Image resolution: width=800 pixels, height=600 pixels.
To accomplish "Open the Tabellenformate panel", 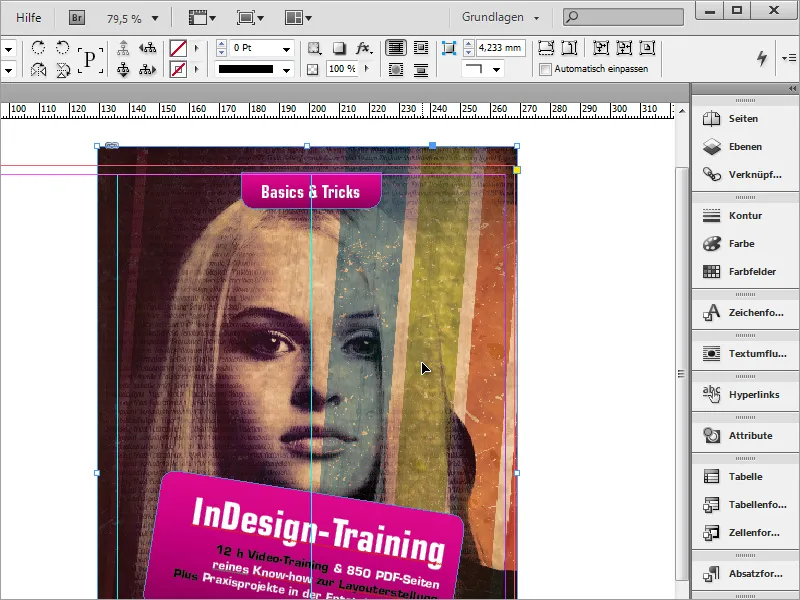I will point(745,505).
